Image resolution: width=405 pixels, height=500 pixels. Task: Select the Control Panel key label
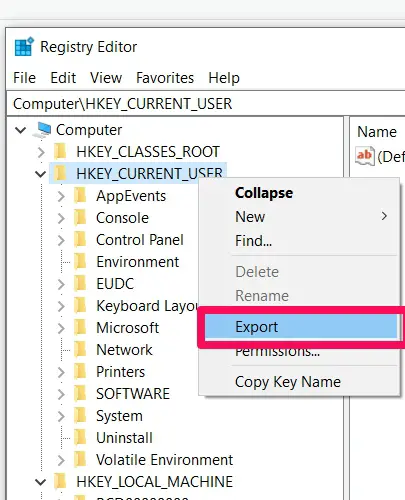[140, 240]
